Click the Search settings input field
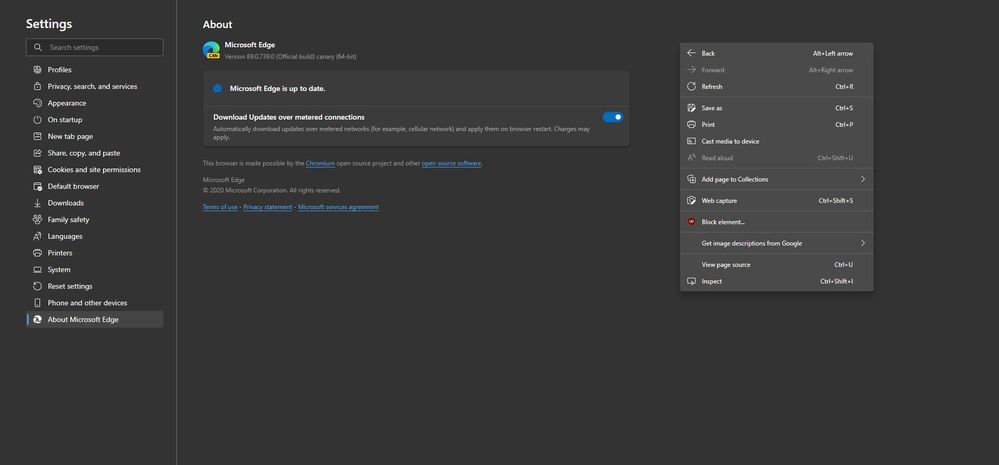 point(95,47)
